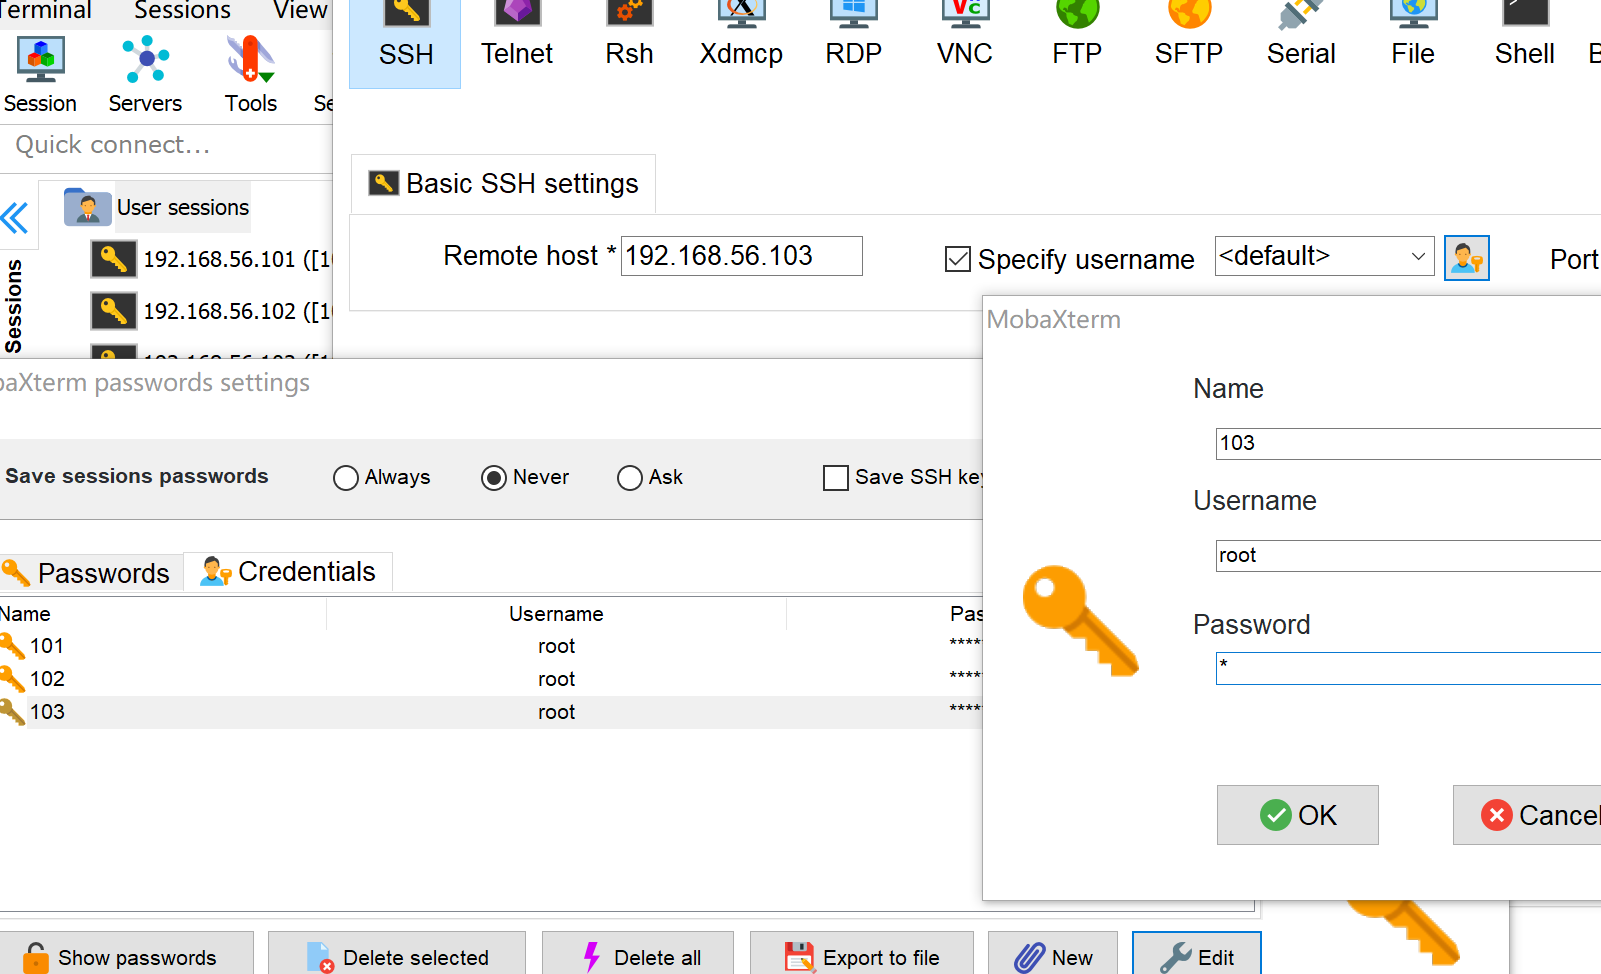Click root username in row 102

(556, 679)
